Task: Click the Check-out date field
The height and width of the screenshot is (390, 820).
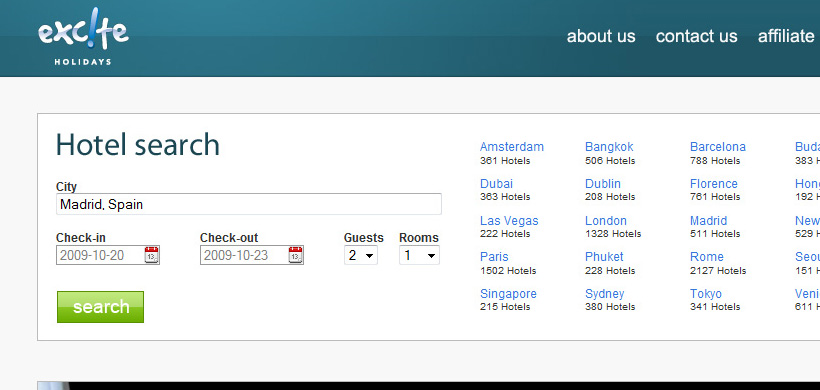Action: pos(252,255)
